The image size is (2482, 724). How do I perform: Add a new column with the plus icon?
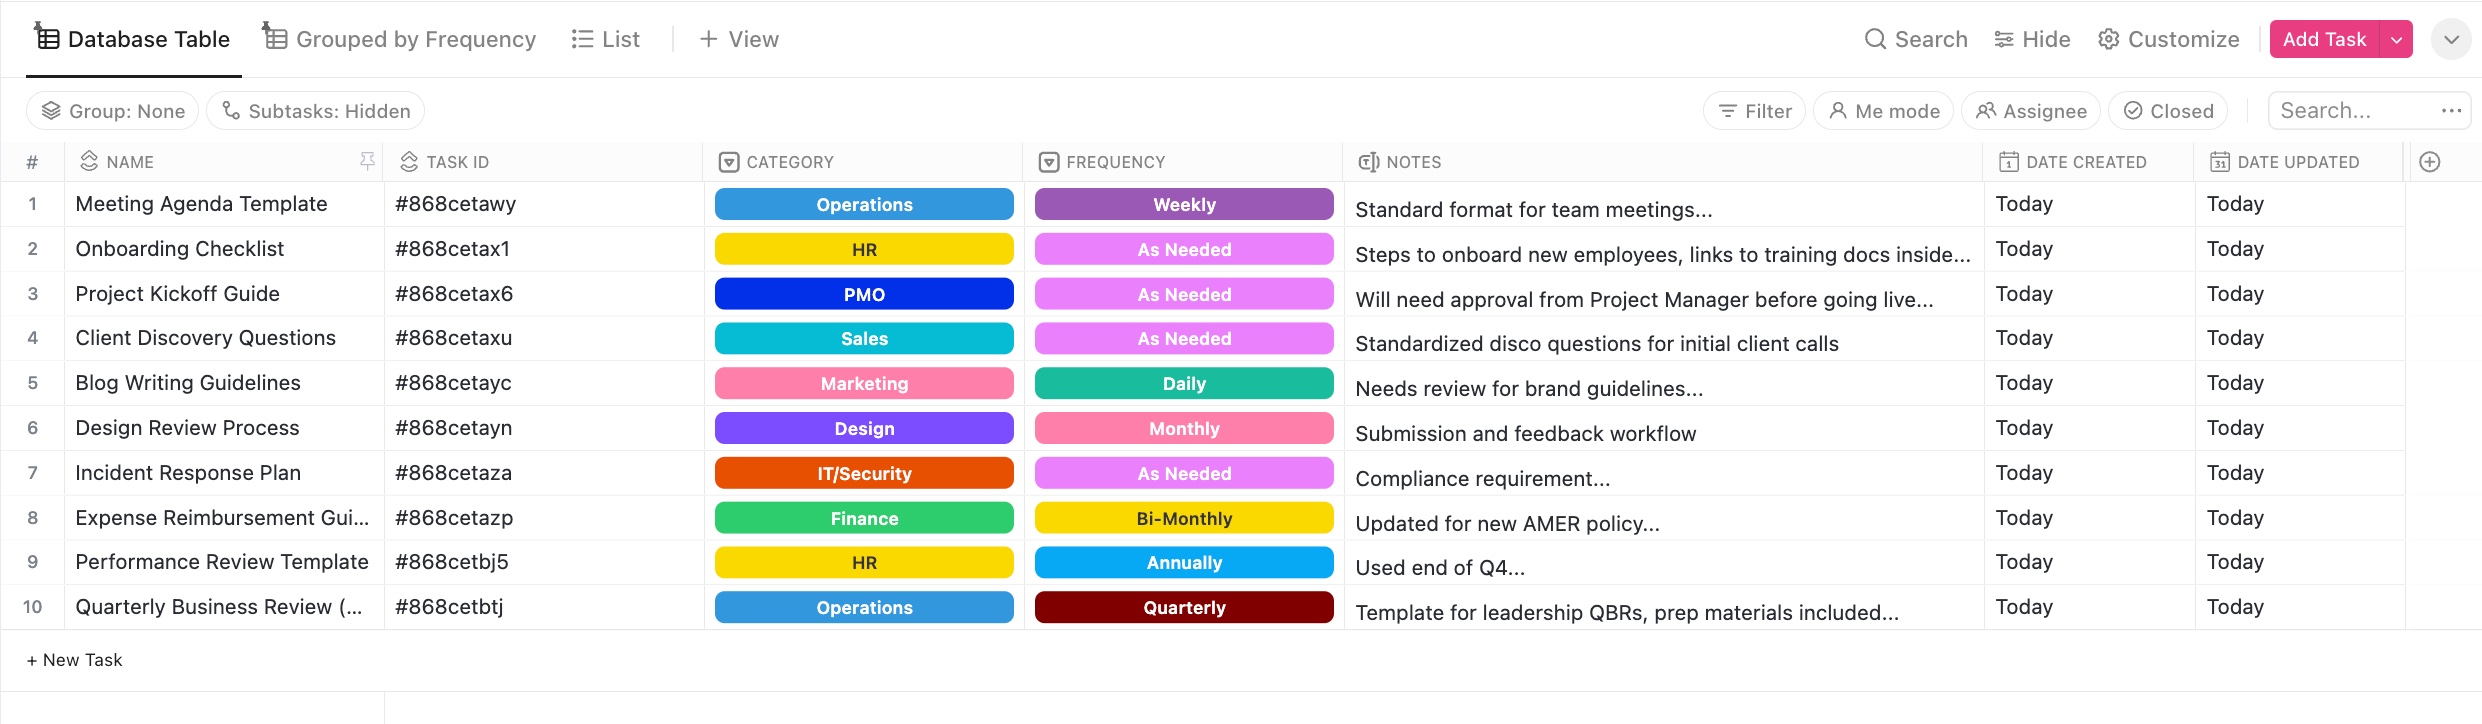click(2431, 161)
